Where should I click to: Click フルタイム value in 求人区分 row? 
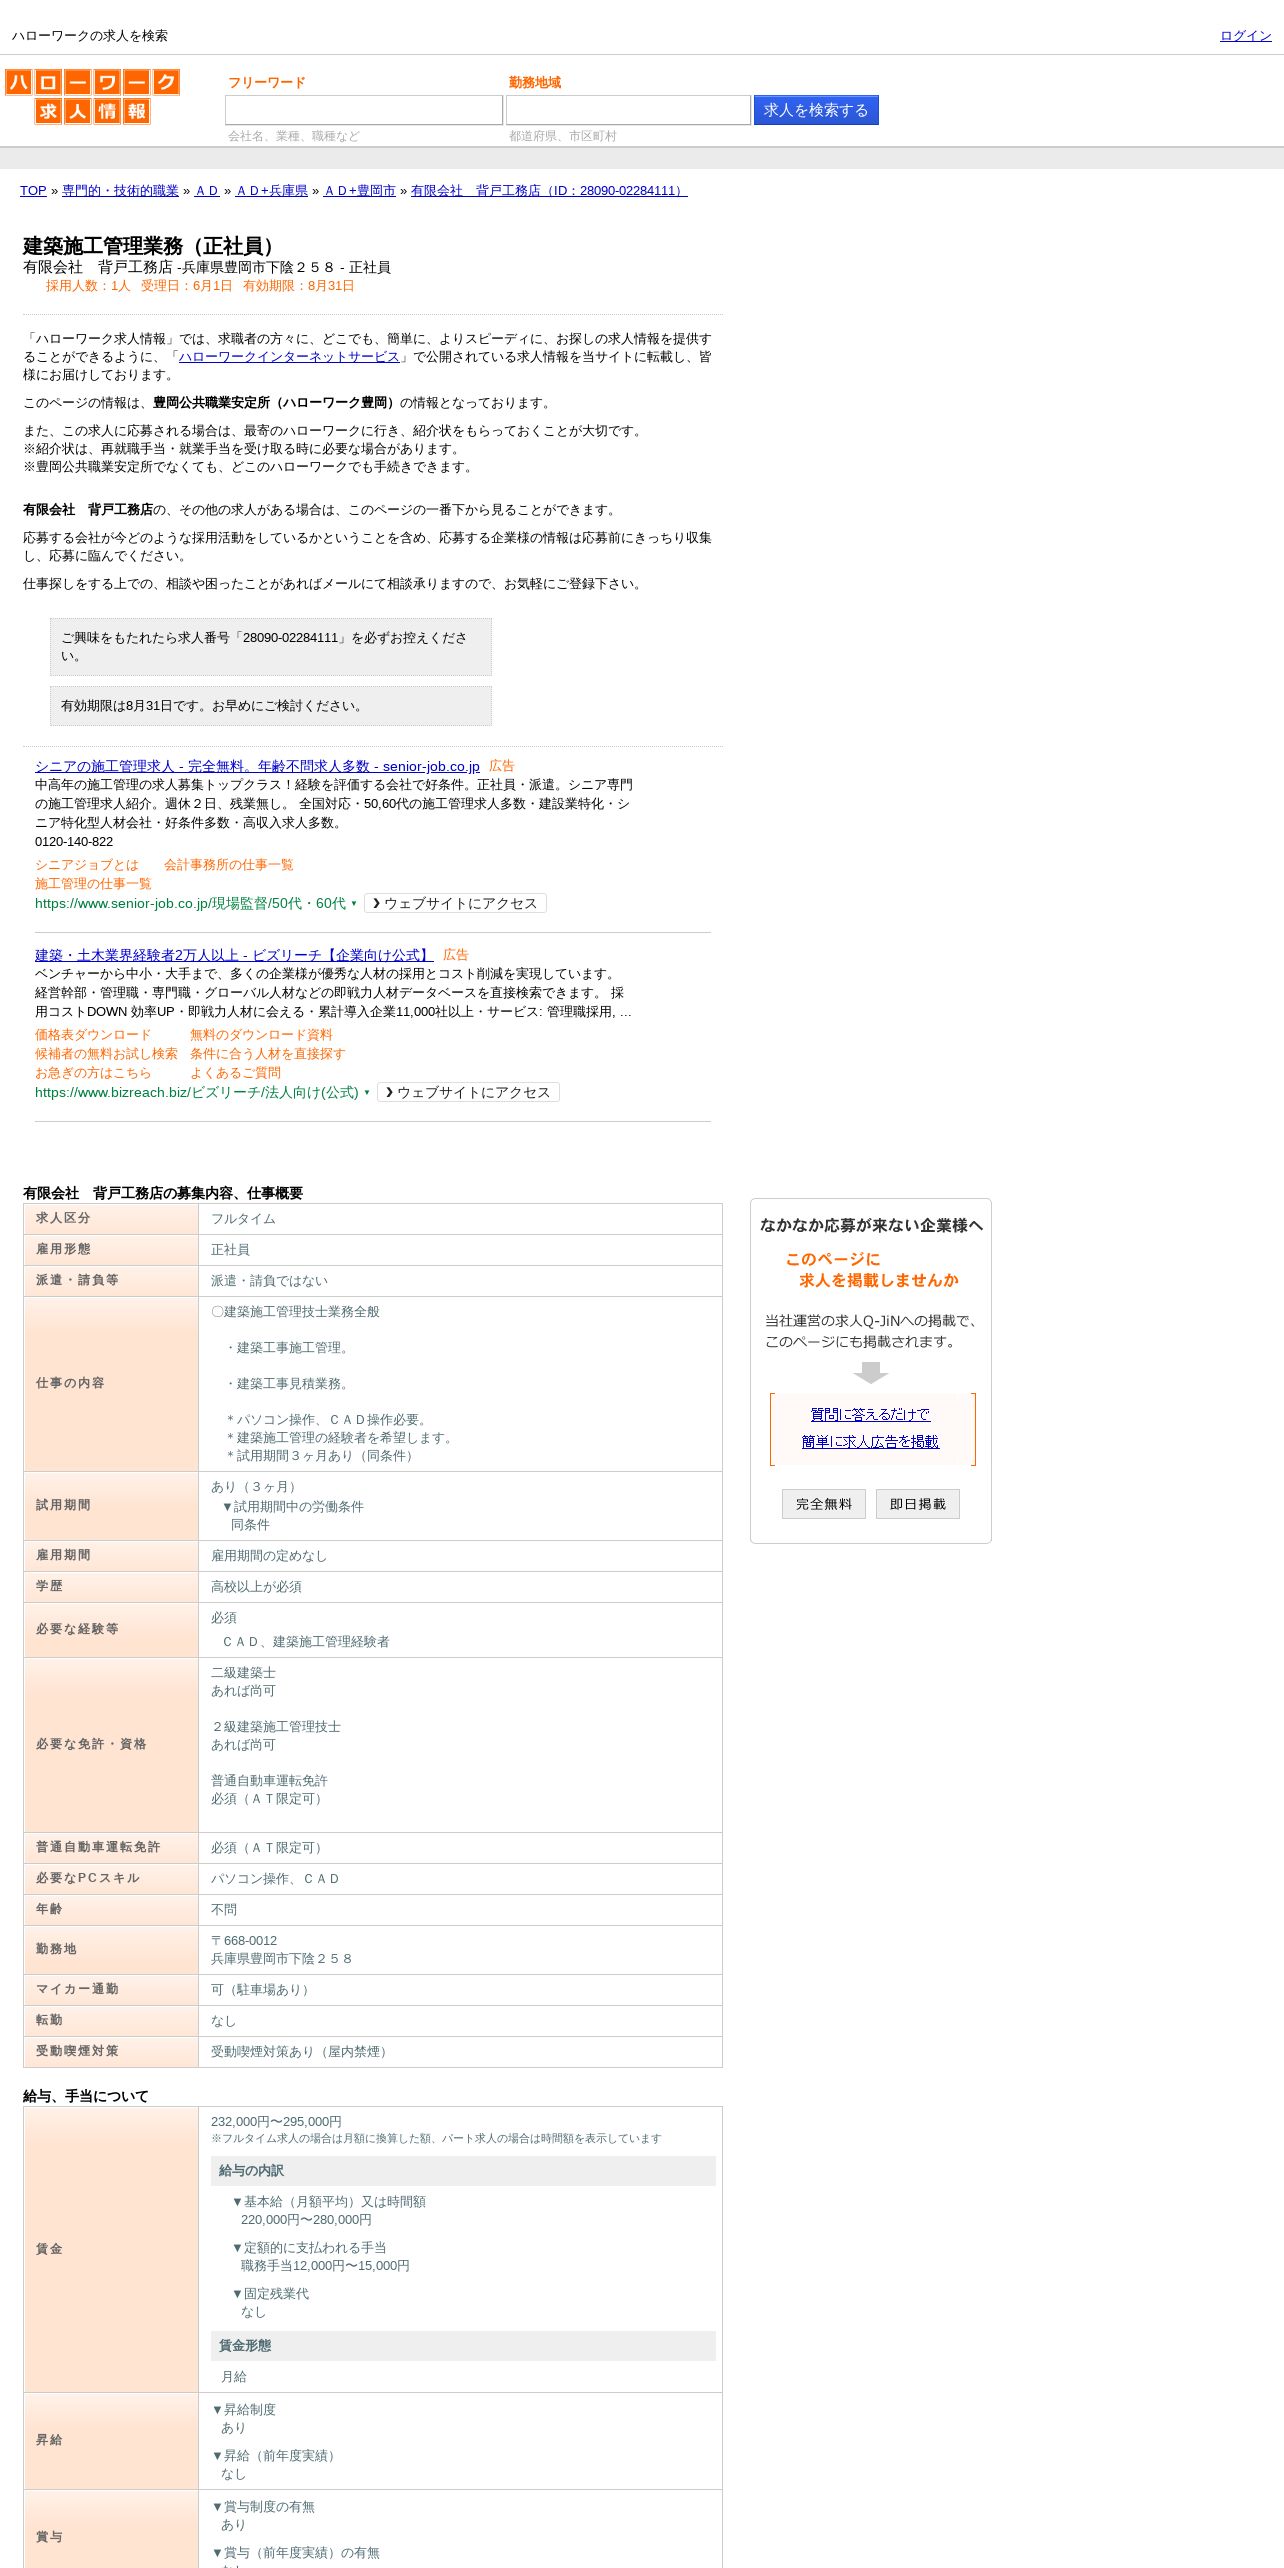click(x=243, y=1219)
